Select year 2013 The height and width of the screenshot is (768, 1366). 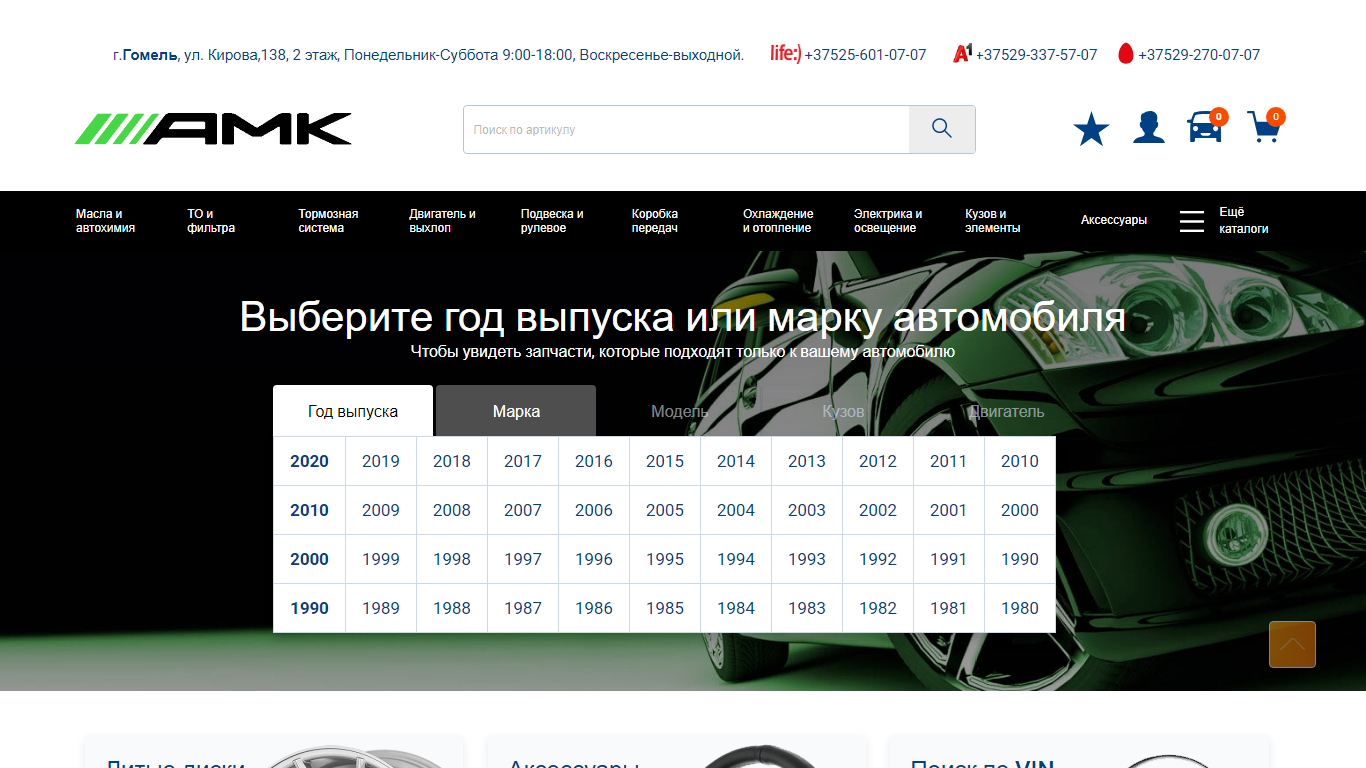click(x=806, y=461)
